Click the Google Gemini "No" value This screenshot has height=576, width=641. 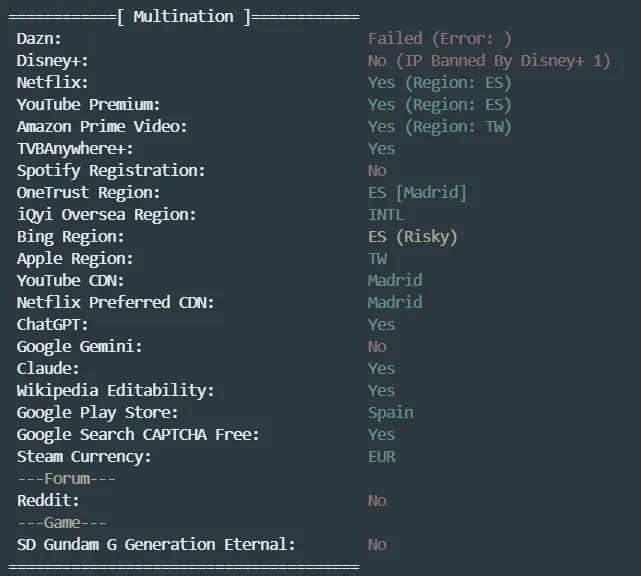[377, 347]
